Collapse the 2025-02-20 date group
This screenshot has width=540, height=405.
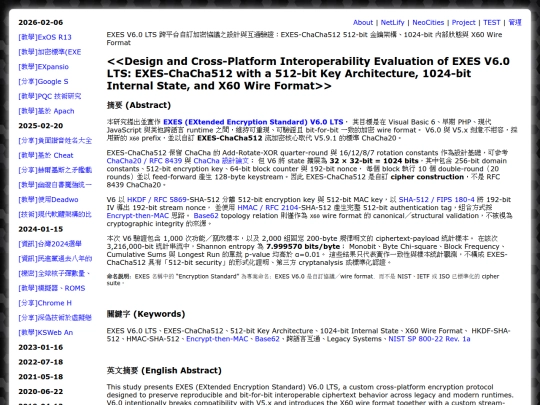point(41,126)
